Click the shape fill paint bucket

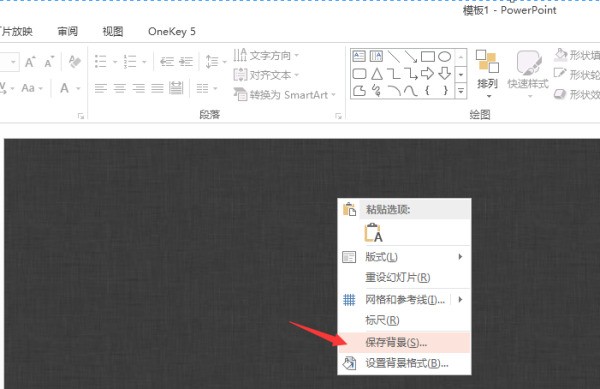(561, 55)
